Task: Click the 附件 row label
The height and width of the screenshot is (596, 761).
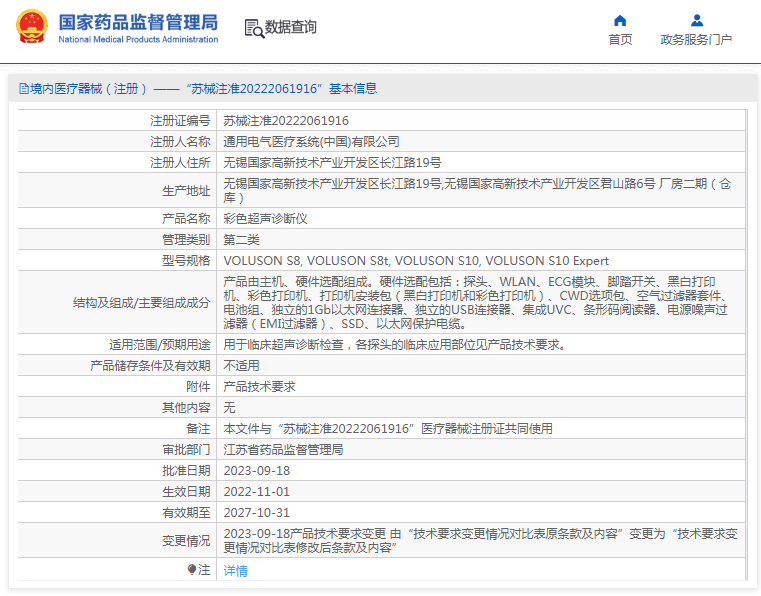Action: pos(198,386)
